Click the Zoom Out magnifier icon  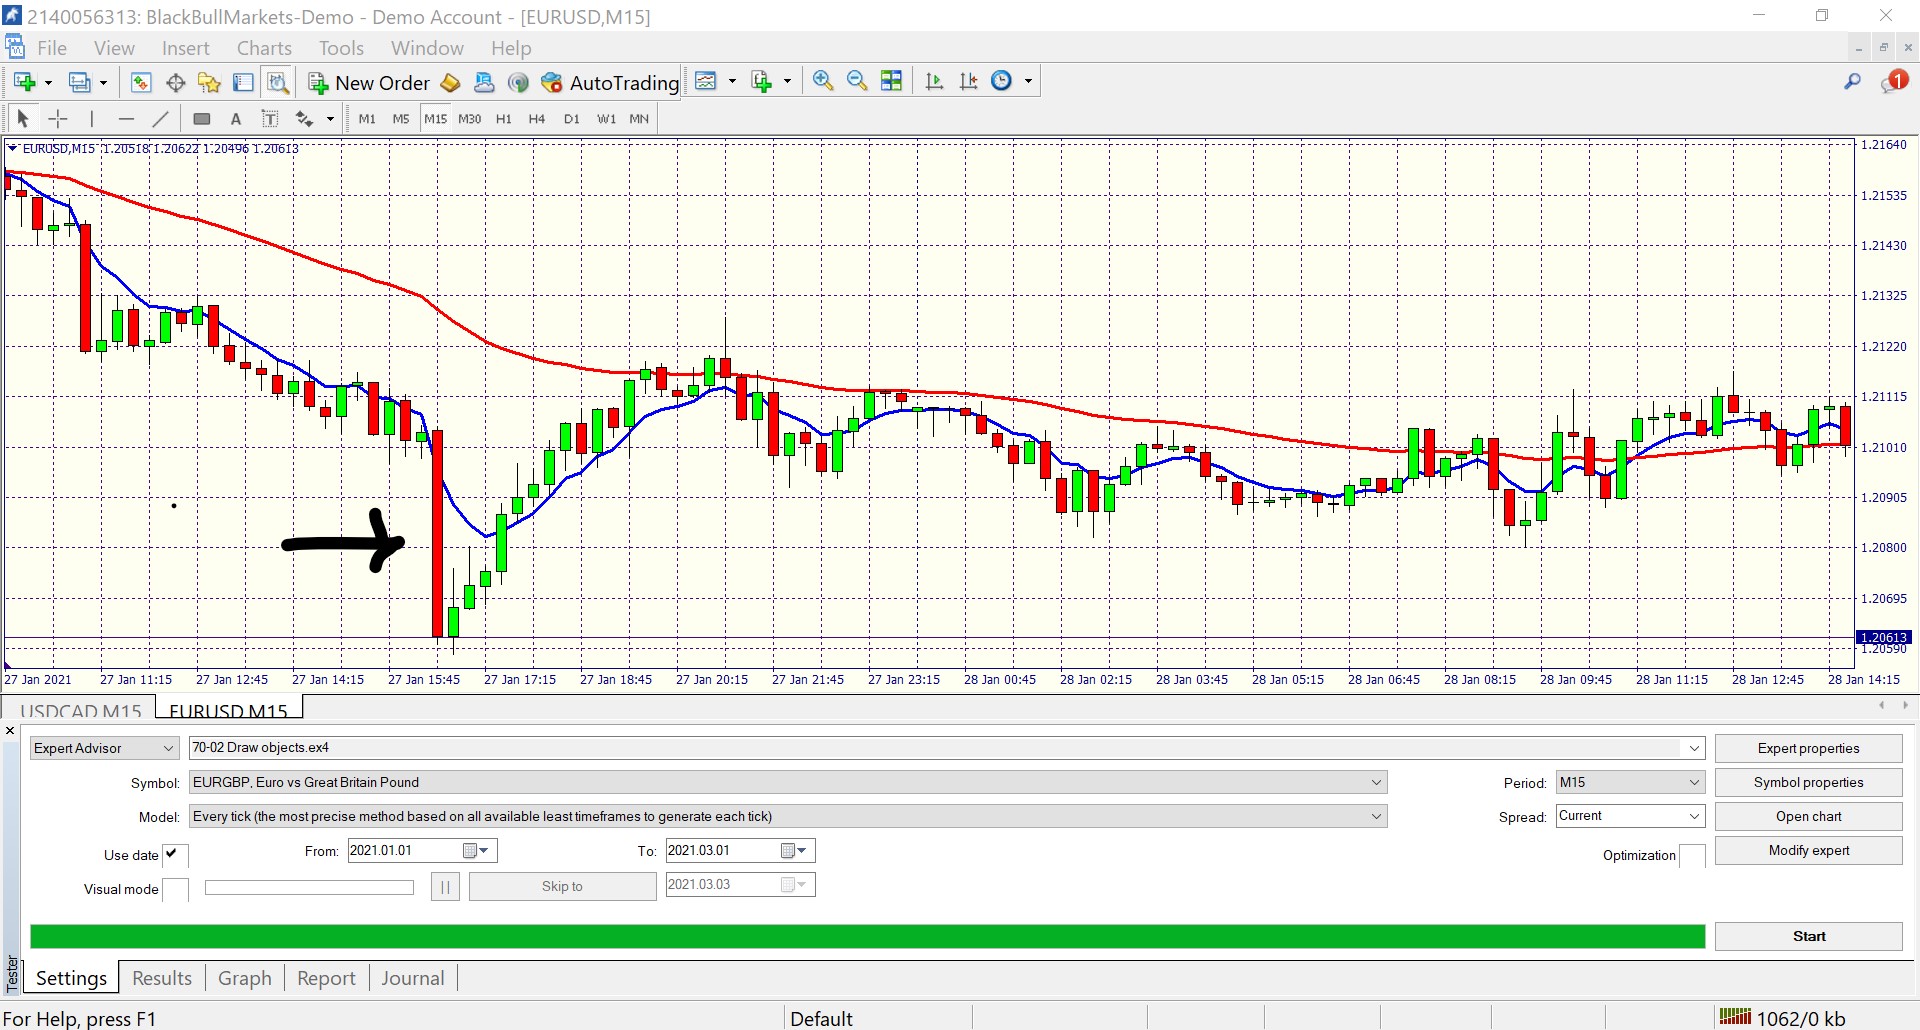857,82
